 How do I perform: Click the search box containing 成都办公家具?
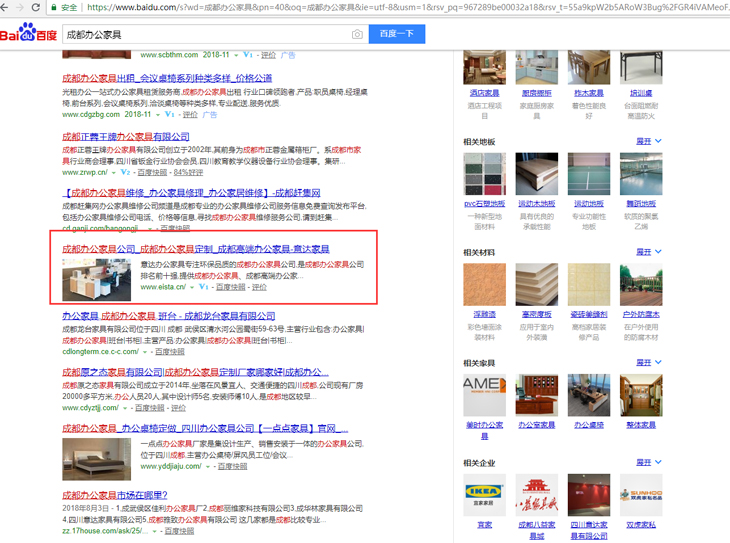[x=200, y=35]
